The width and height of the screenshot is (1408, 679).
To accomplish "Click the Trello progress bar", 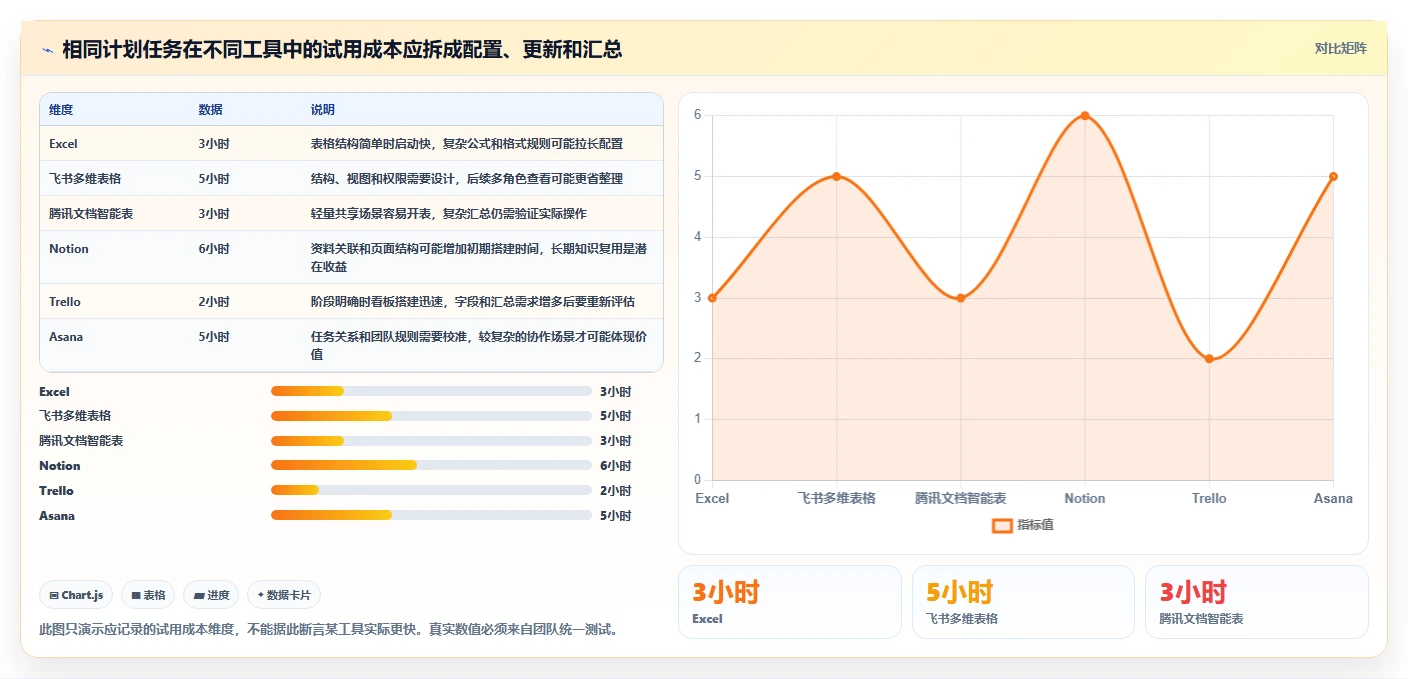I will (431, 490).
